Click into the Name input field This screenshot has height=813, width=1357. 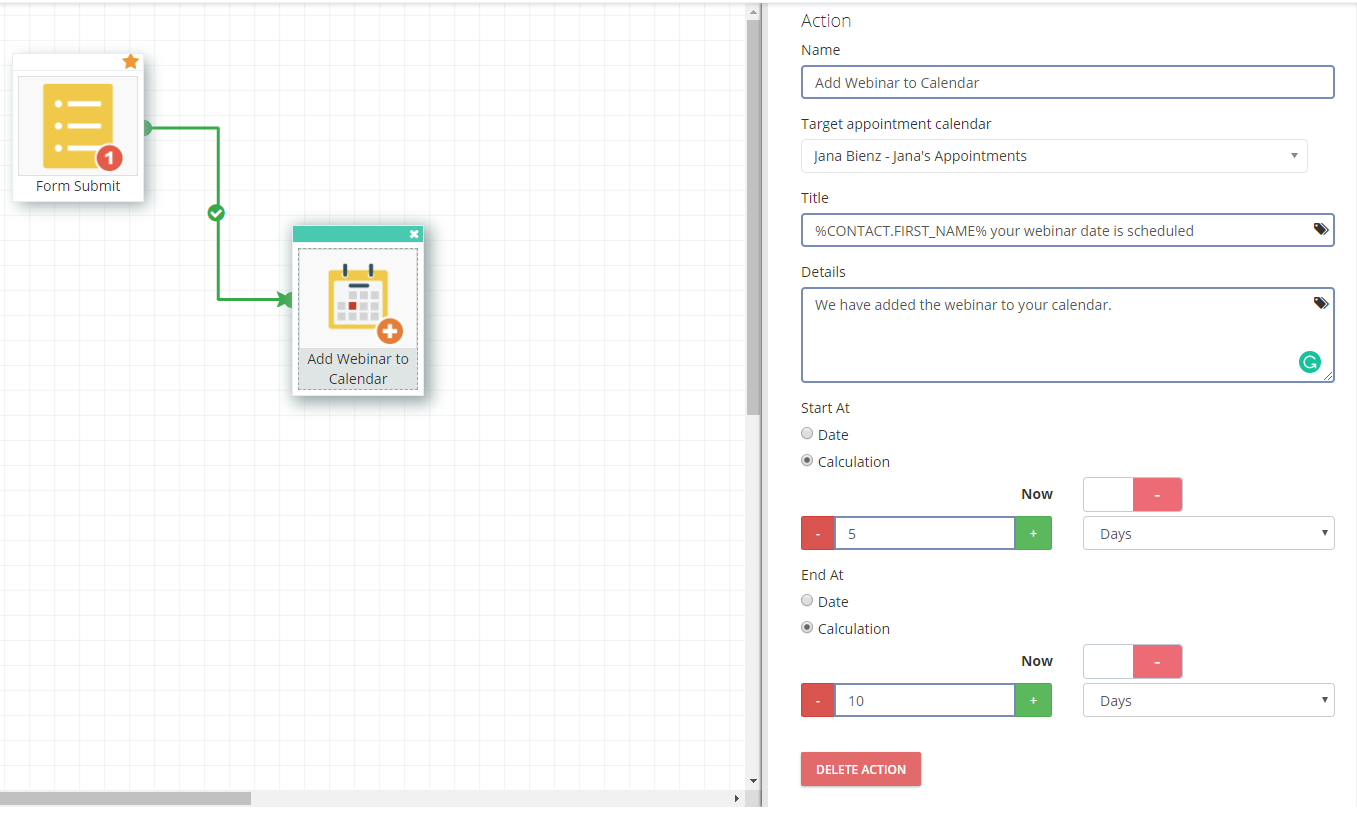[1067, 83]
